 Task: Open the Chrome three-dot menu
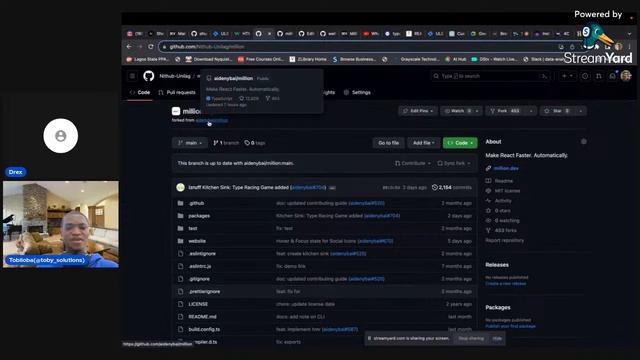click(630, 47)
